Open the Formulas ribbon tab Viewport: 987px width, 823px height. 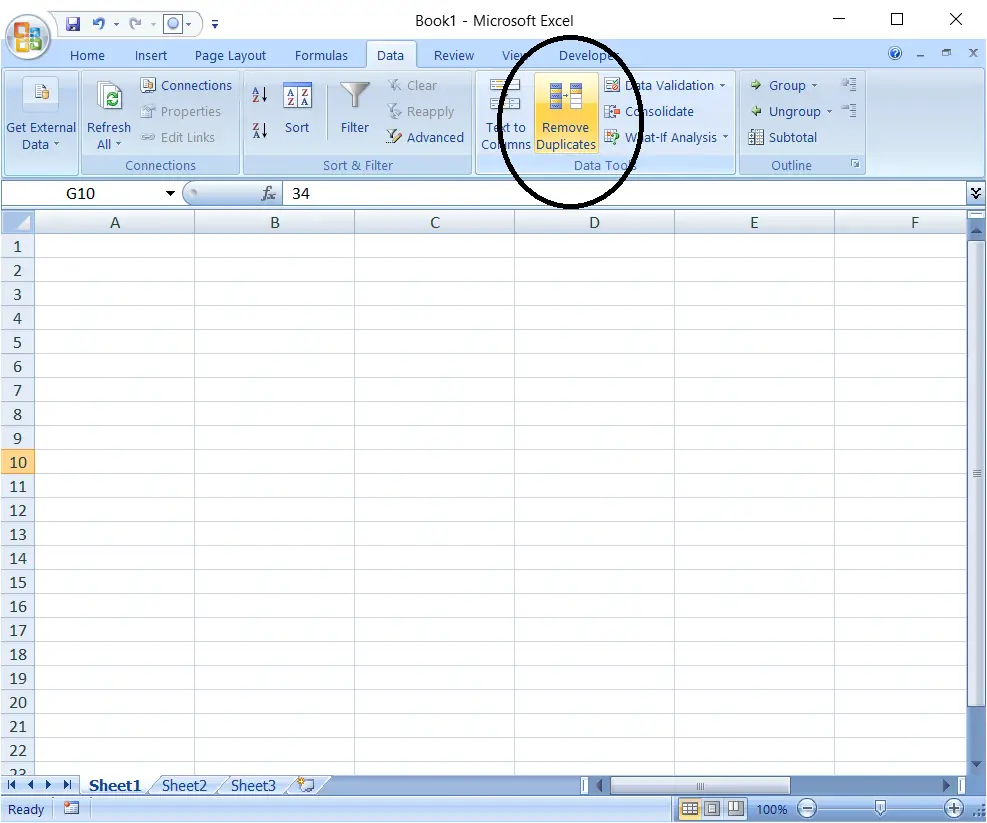point(321,55)
